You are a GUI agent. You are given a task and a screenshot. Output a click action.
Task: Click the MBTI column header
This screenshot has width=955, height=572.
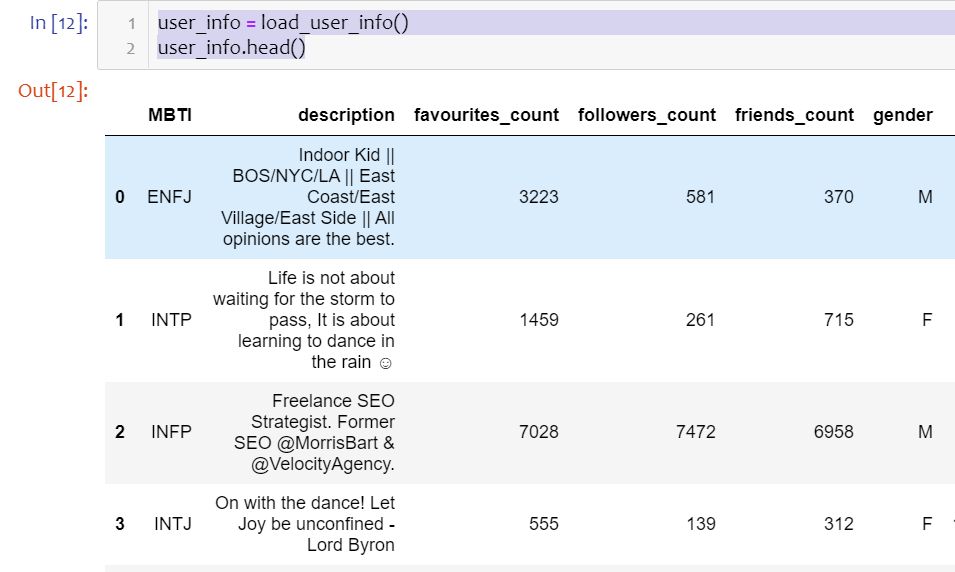click(x=170, y=115)
